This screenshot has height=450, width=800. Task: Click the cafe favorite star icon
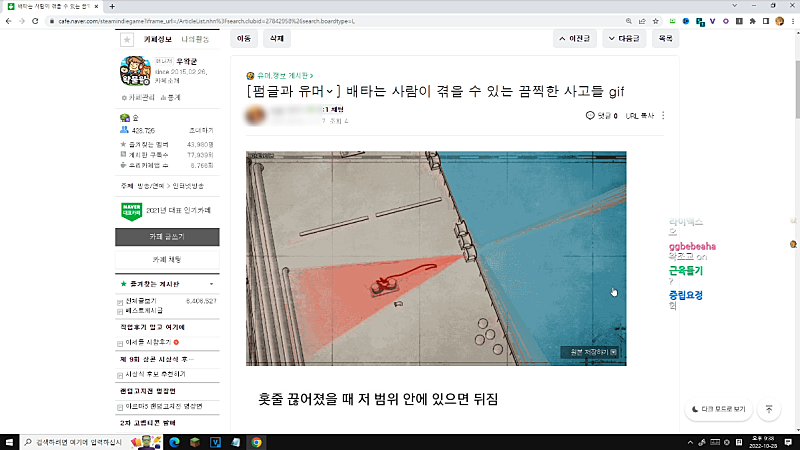click(127, 39)
